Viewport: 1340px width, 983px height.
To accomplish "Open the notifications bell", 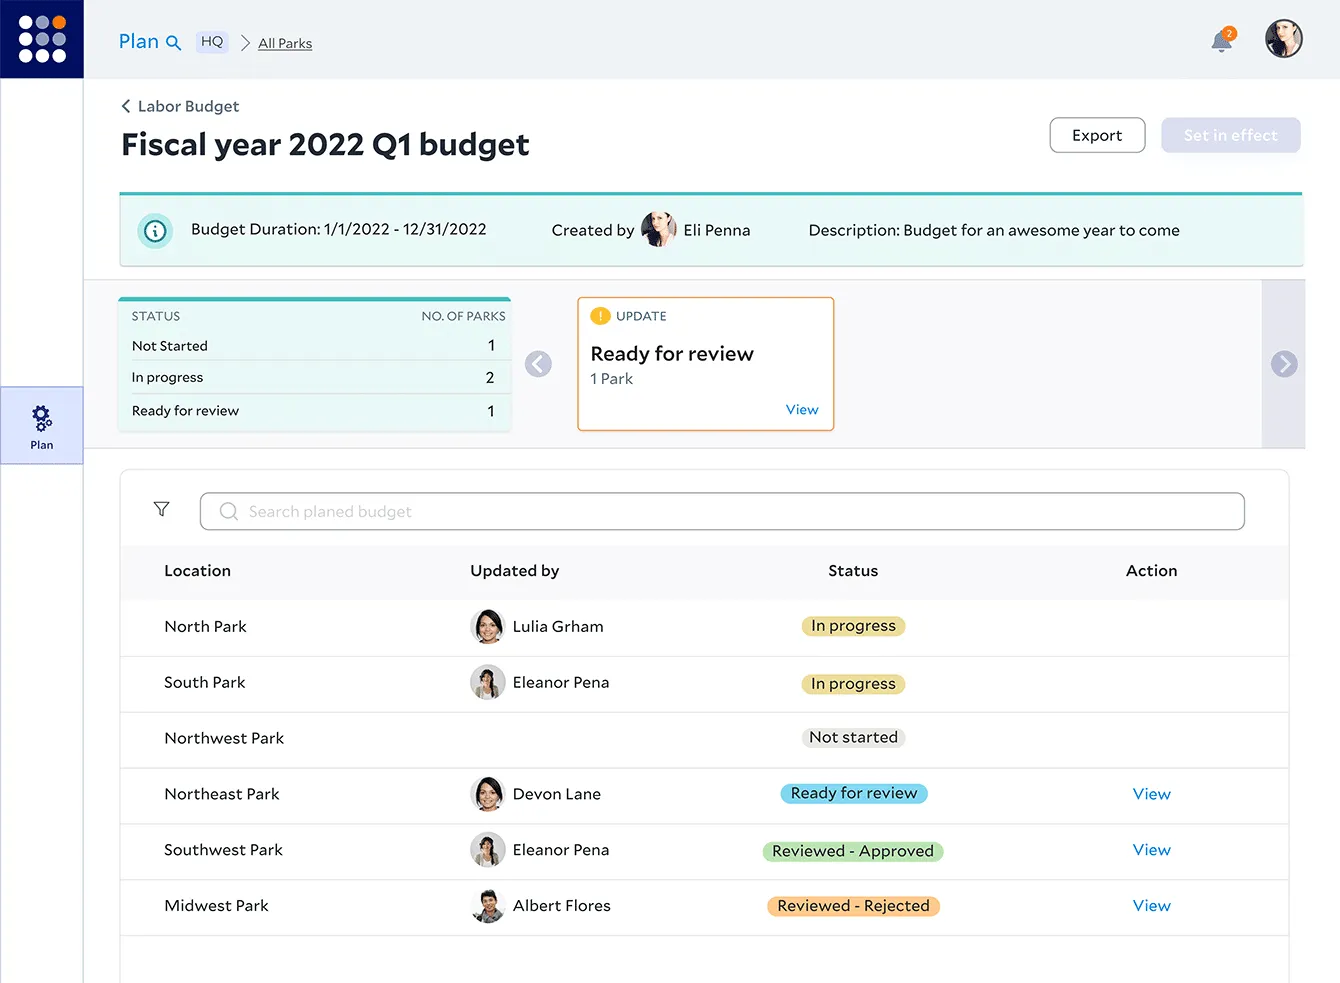I will [1221, 42].
